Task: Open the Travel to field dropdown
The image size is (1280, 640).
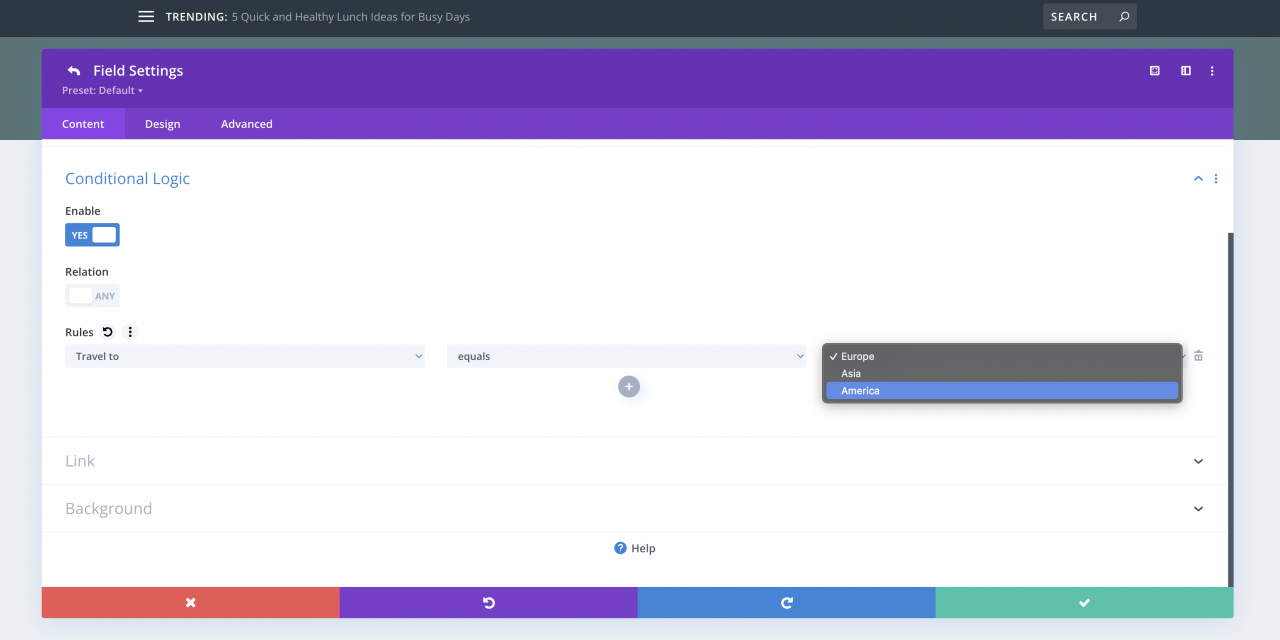Action: [x=245, y=356]
